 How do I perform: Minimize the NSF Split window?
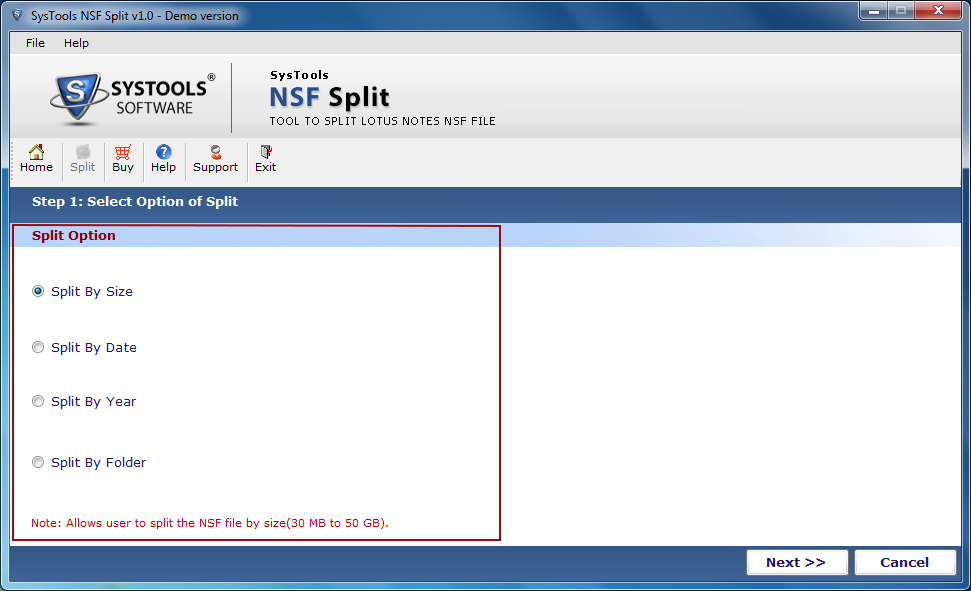874,11
